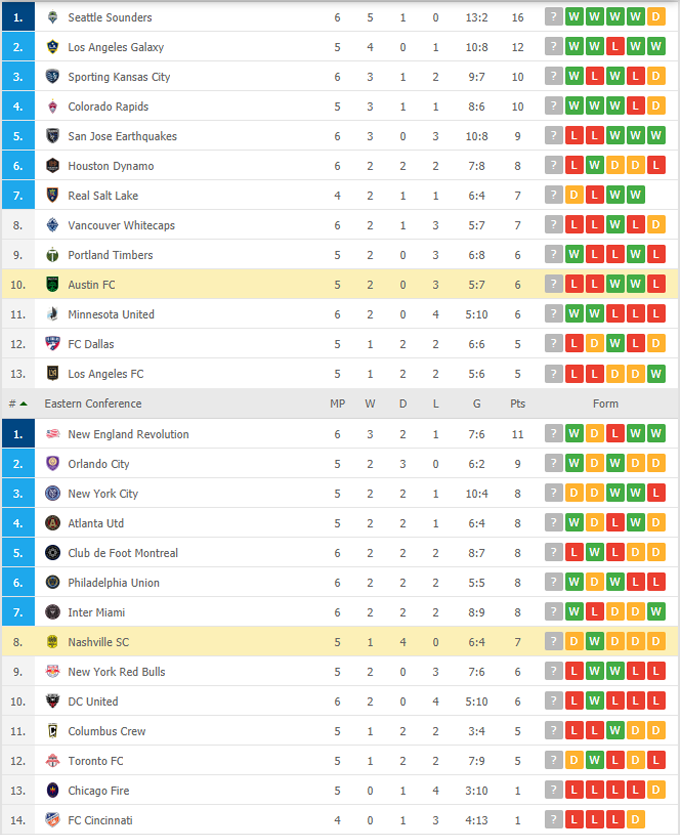
Task: Open the New England Revolution team link
Action: pyautogui.click(x=128, y=434)
